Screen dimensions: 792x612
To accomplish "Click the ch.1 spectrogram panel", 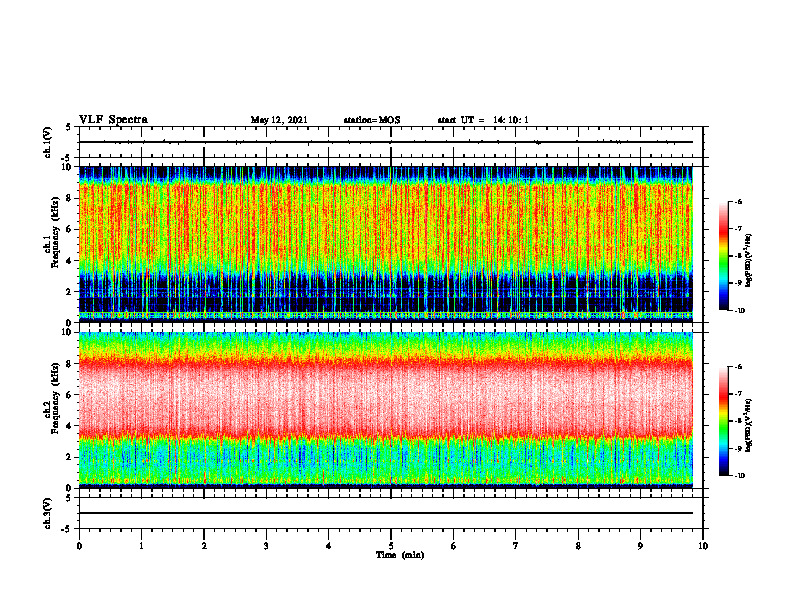I will point(385,244).
